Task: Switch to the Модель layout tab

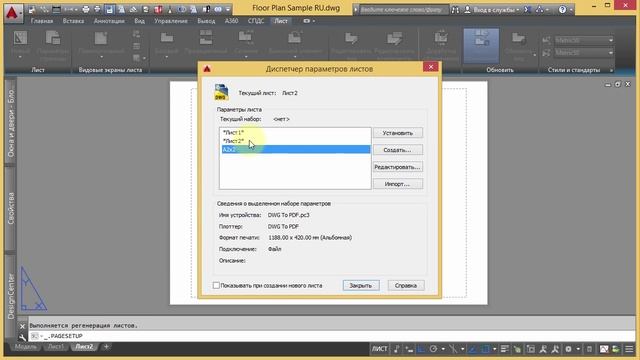Action: pos(25,347)
